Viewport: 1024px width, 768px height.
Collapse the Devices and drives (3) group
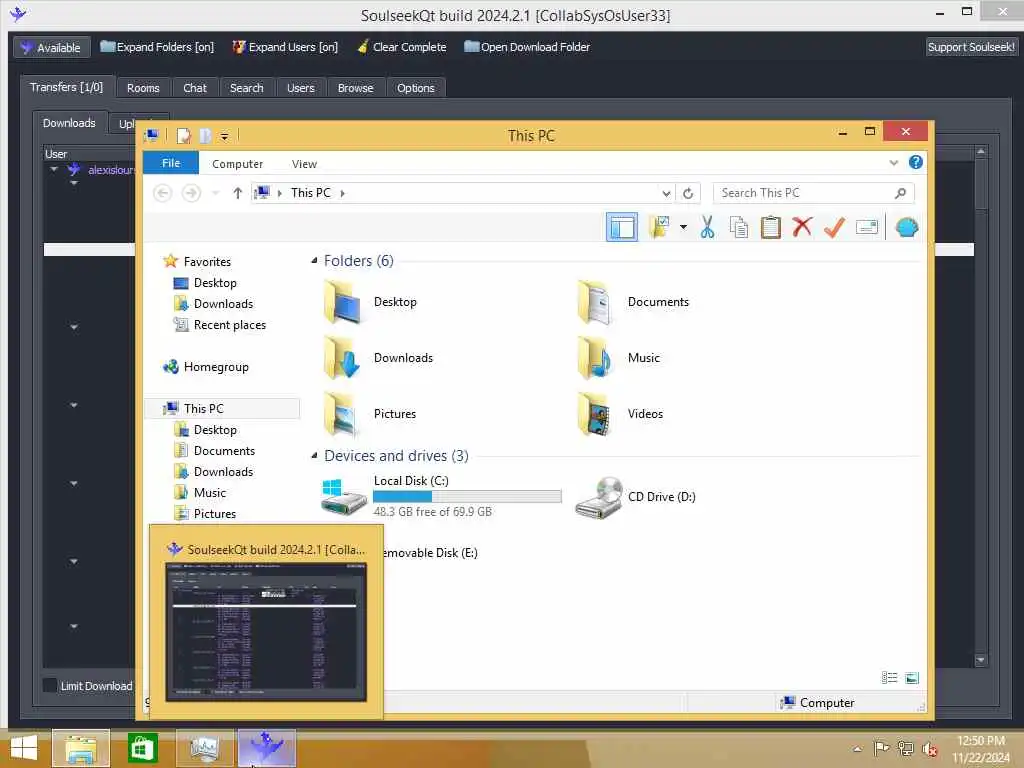coord(314,456)
